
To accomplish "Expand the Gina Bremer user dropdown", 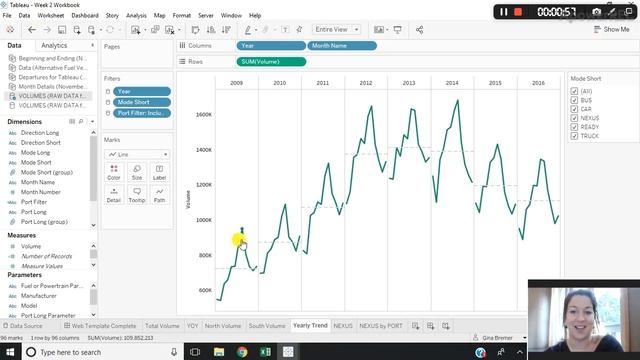I will click(x=524, y=338).
